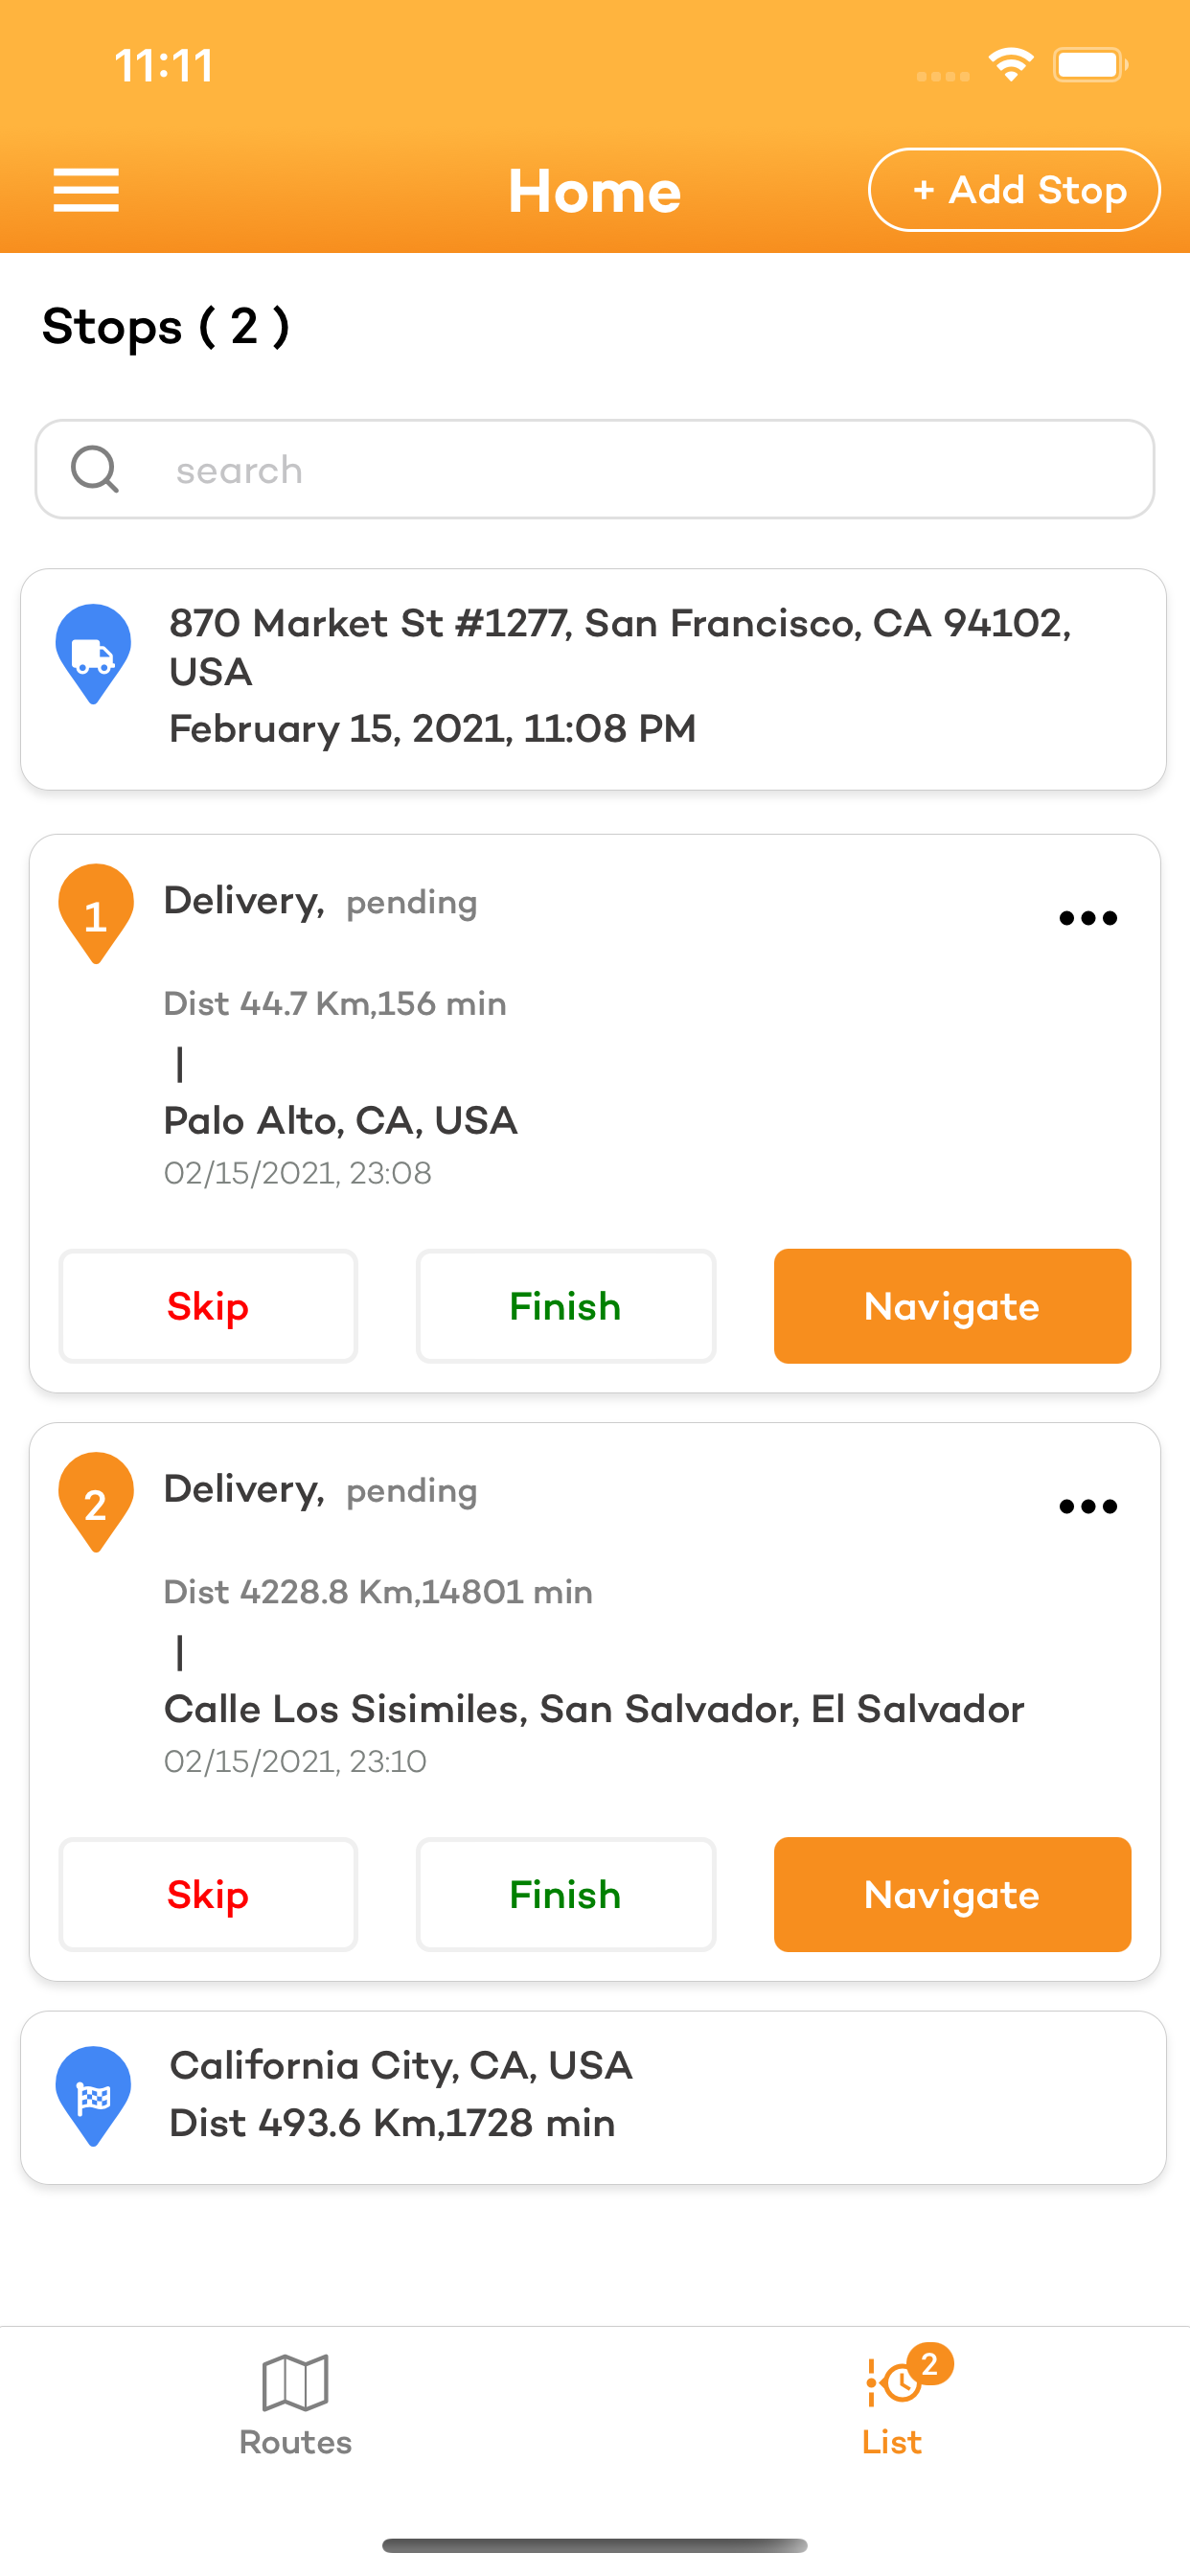Navigate to Calle Los Sisimiles stop

pos(952,1894)
